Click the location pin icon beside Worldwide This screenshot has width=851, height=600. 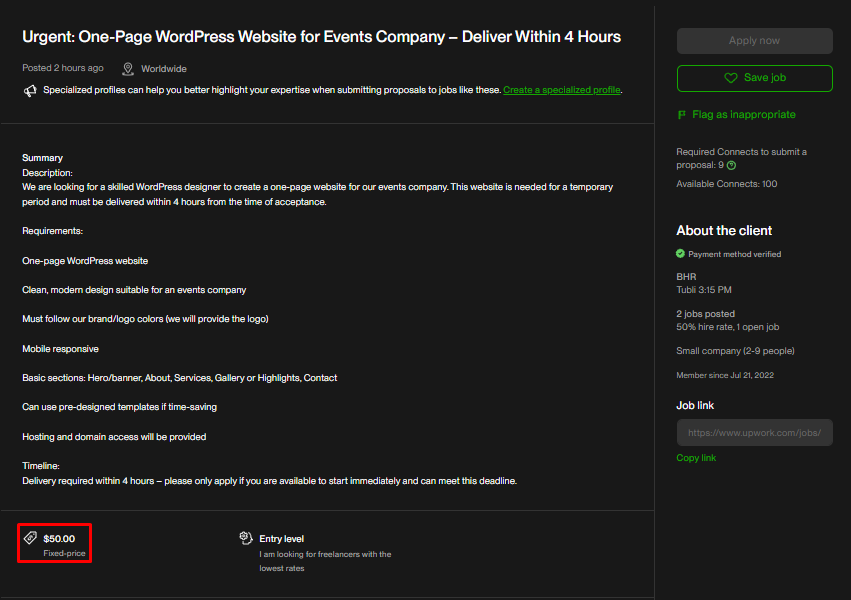pyautogui.click(x=128, y=69)
